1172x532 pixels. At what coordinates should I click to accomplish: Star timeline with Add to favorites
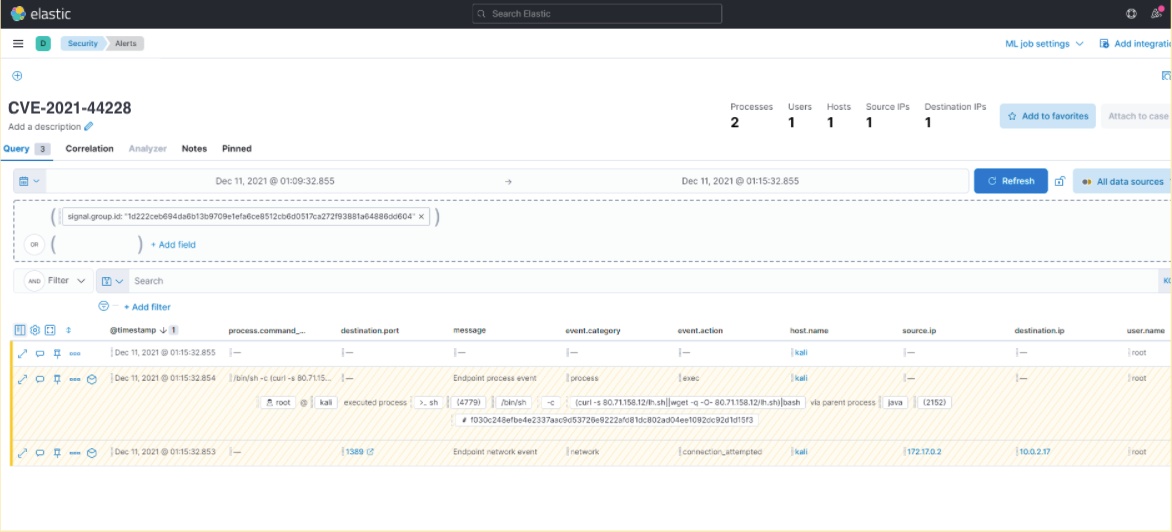pos(1047,116)
